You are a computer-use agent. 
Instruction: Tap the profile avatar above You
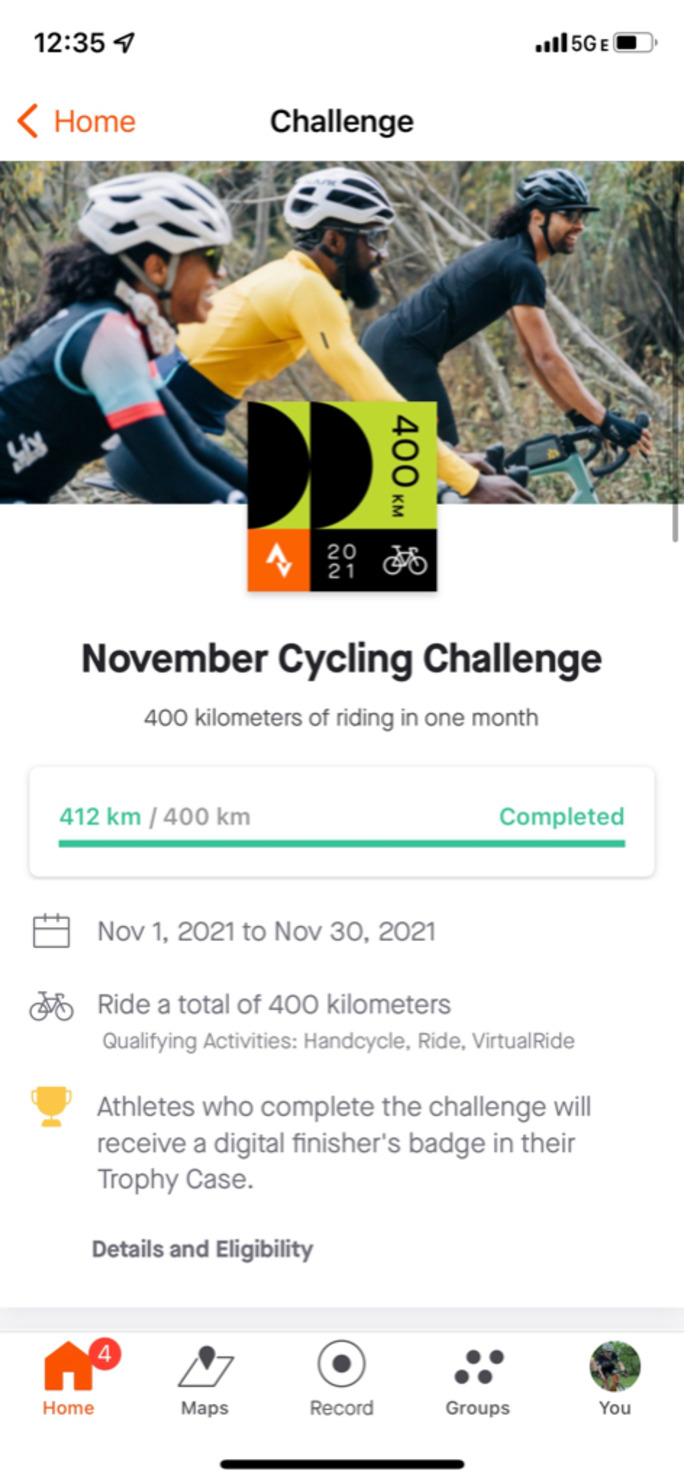pyautogui.click(x=615, y=1366)
